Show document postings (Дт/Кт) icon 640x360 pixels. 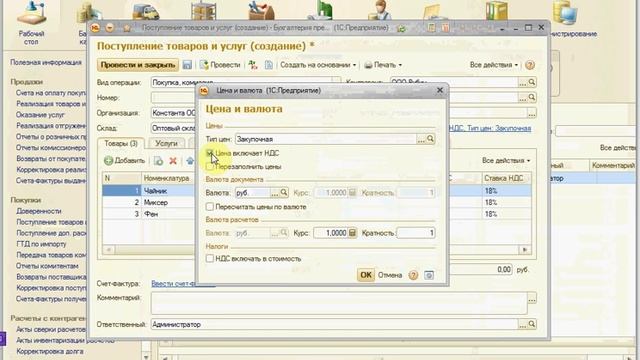click(253, 65)
